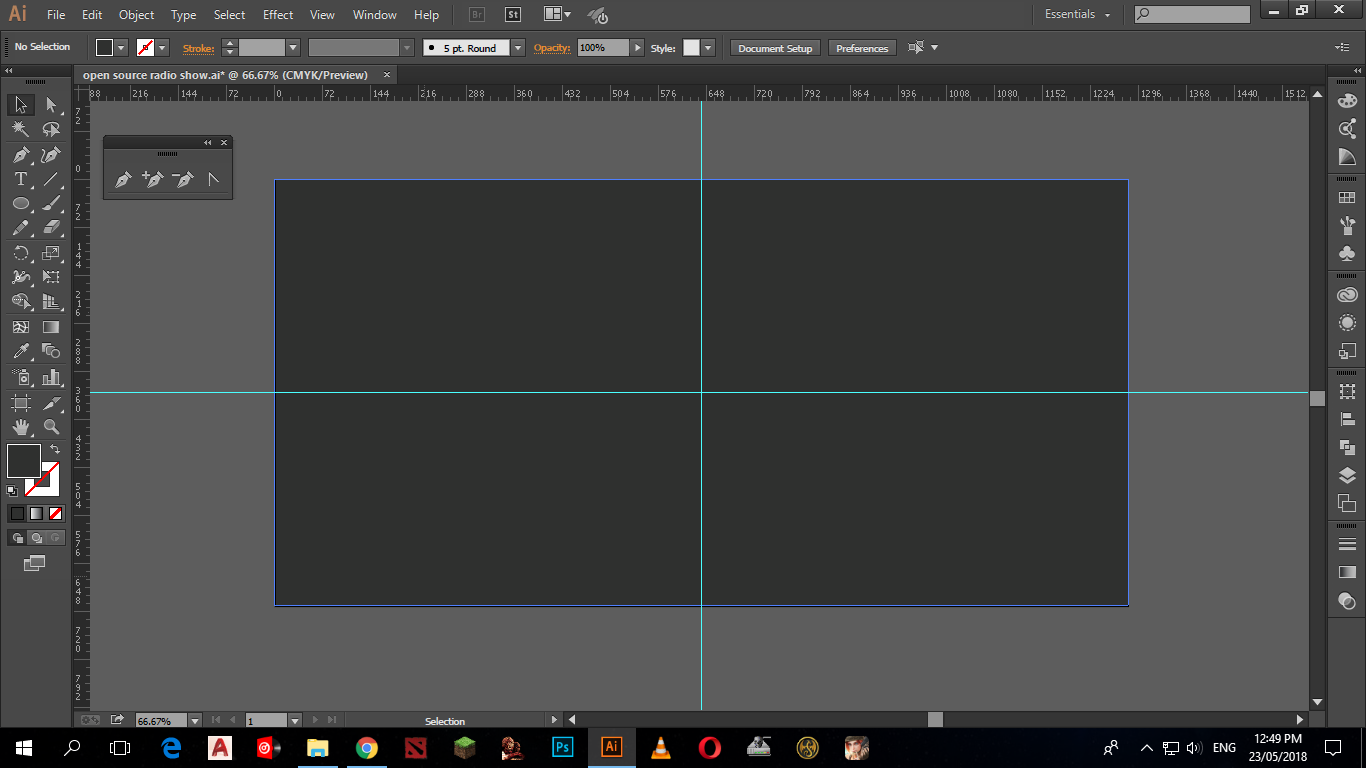
Task: Expand the Essentials workspace switcher
Action: pos(1077,15)
